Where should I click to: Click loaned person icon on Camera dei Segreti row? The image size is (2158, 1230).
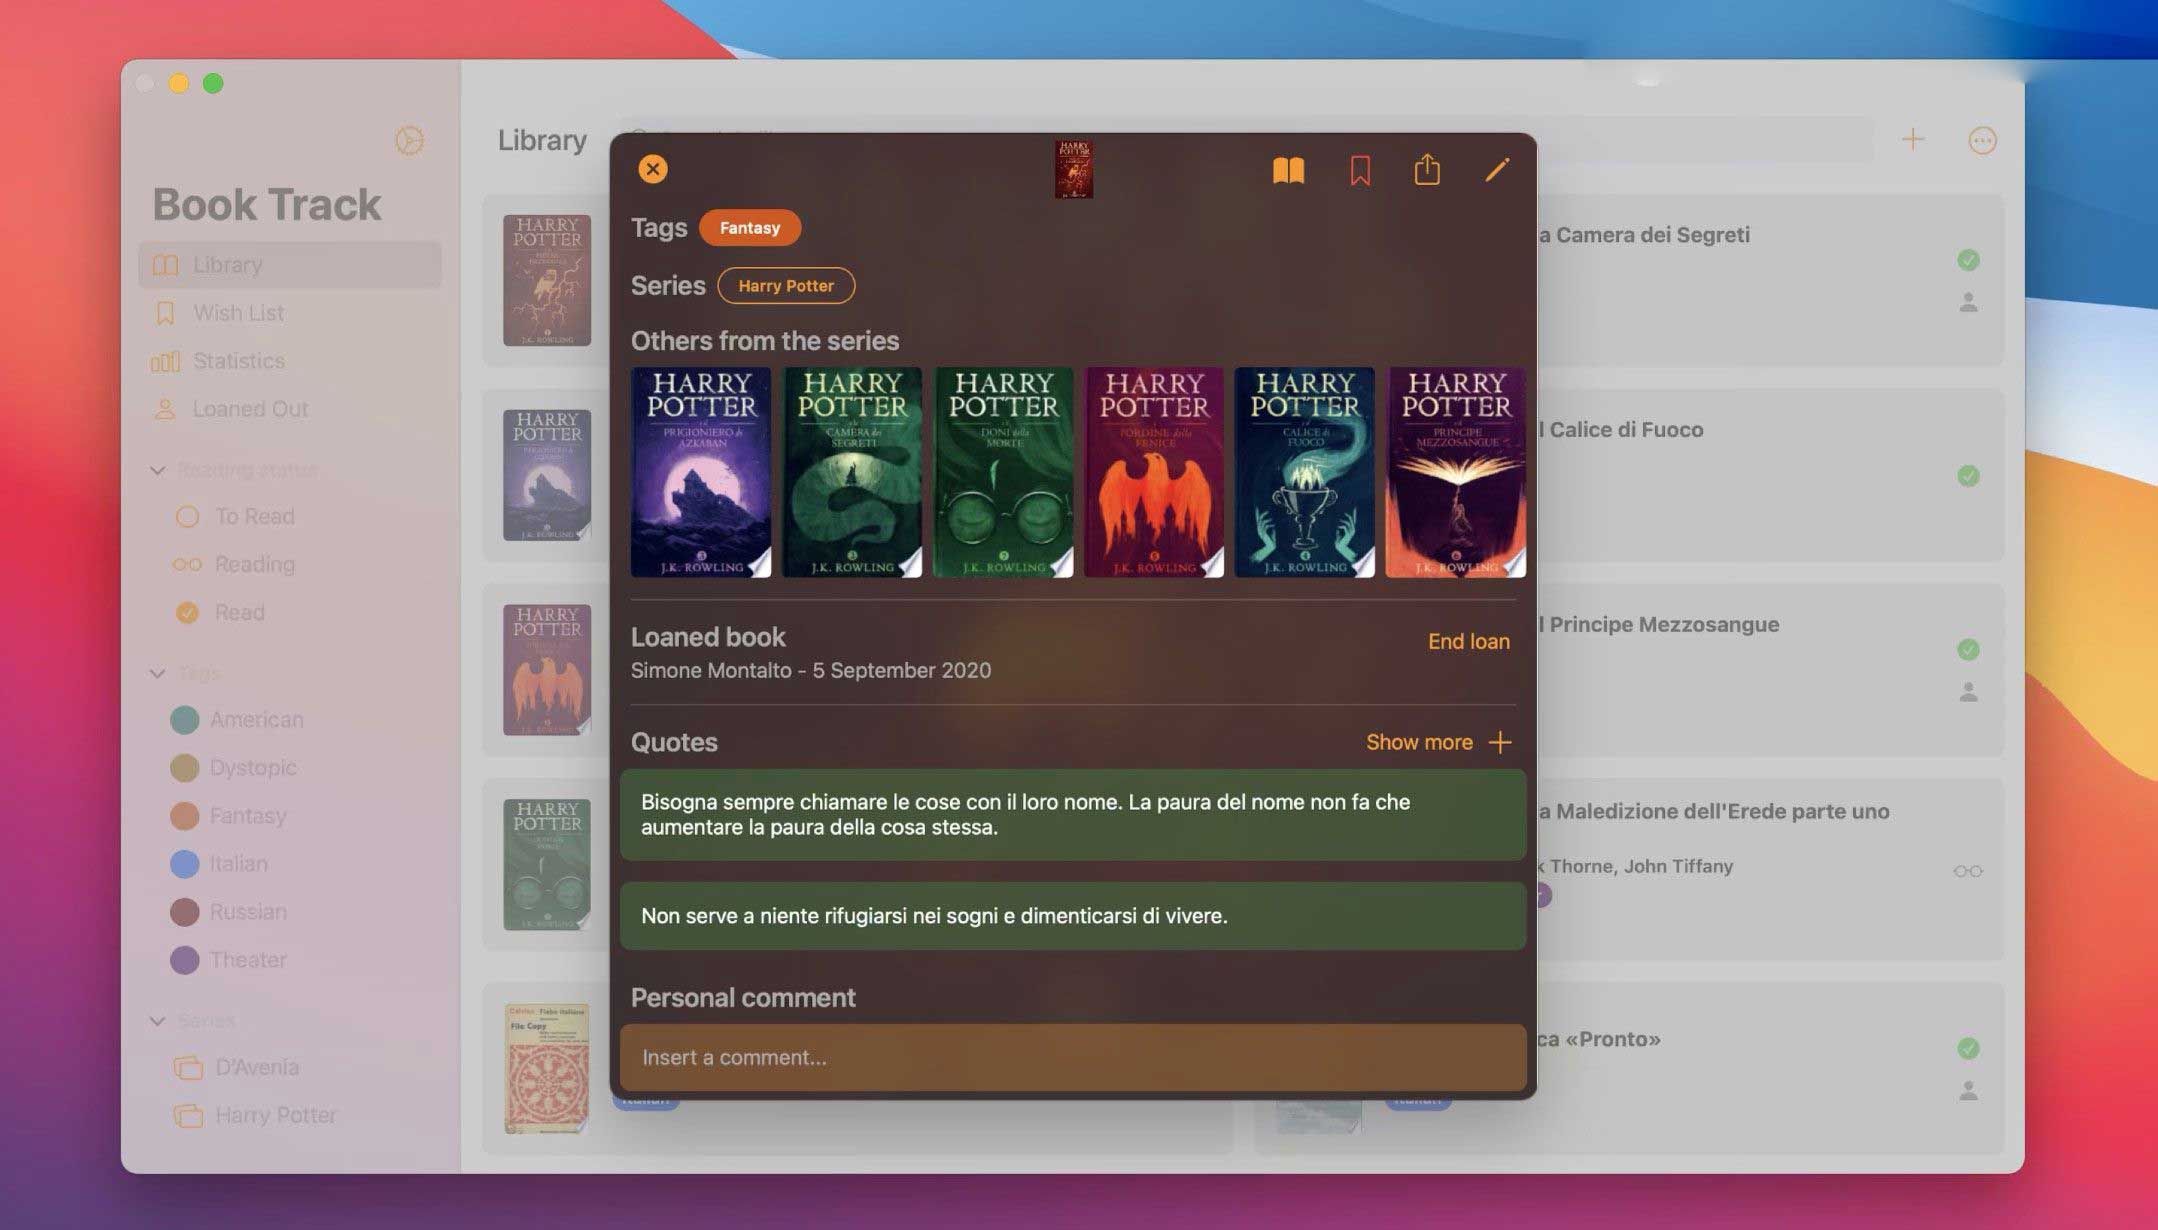click(x=1968, y=303)
